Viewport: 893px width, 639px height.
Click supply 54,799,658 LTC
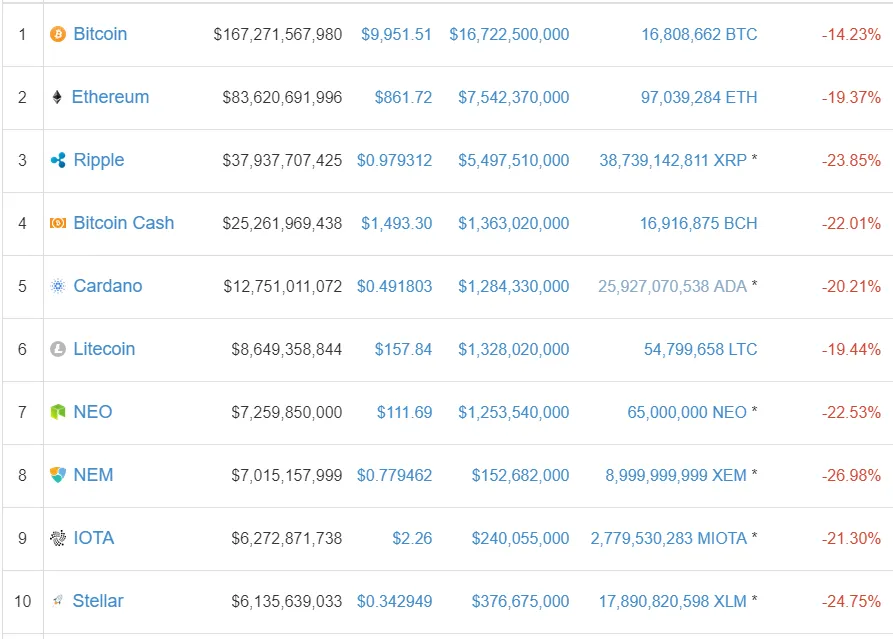701,350
